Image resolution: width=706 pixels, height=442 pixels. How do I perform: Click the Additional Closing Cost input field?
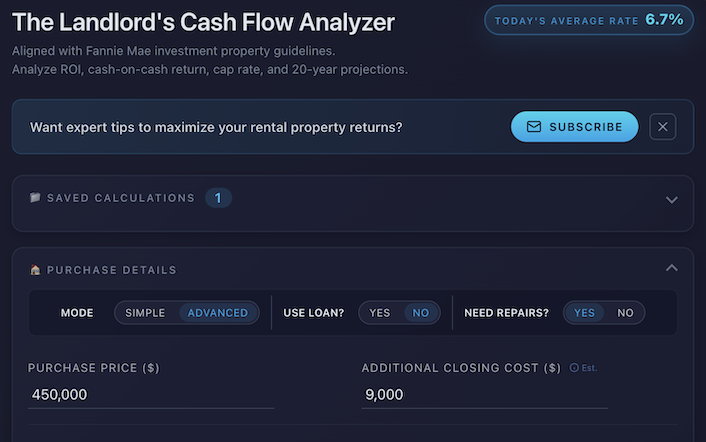pyautogui.click(x=484, y=395)
